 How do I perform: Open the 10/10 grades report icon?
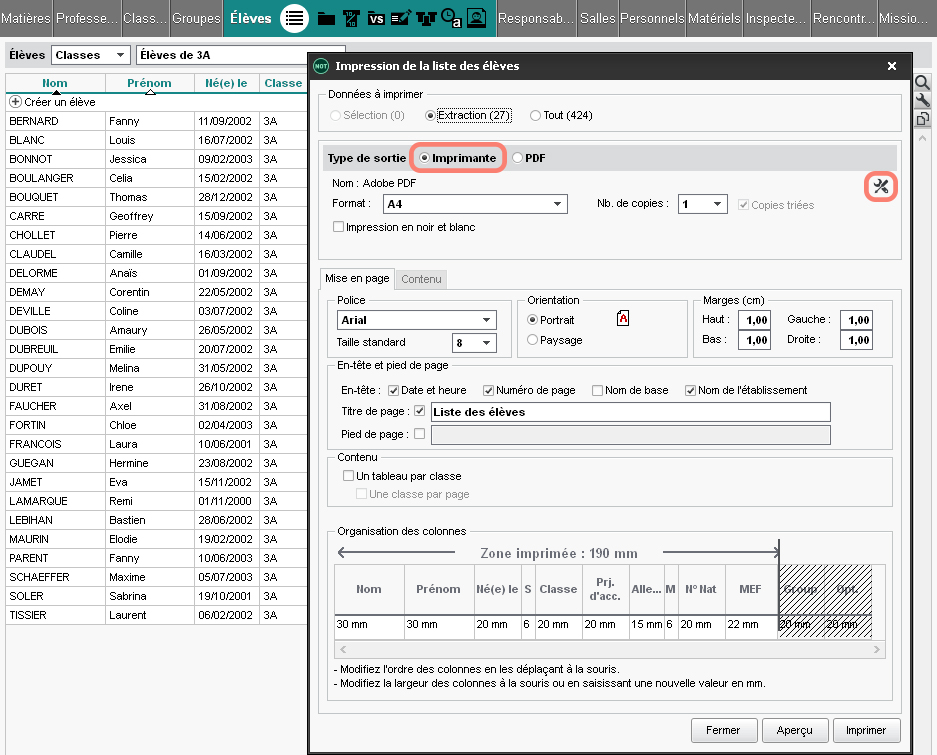(x=351, y=19)
